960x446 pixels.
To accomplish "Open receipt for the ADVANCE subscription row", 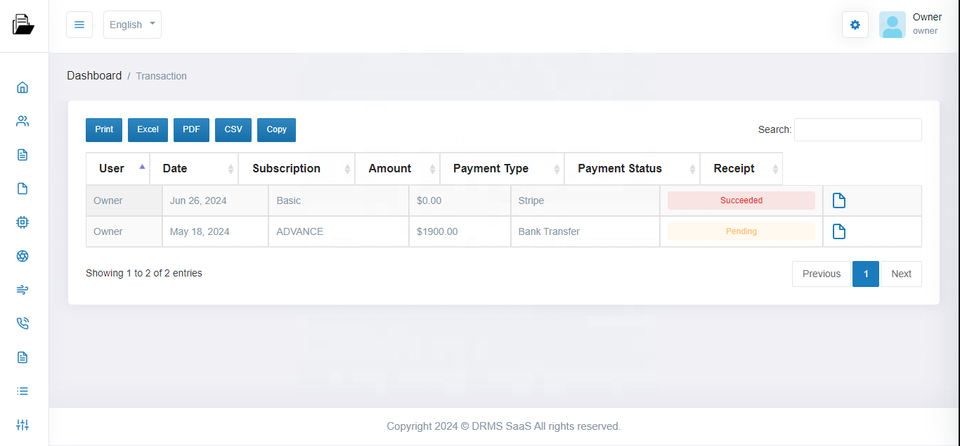I will click(839, 232).
